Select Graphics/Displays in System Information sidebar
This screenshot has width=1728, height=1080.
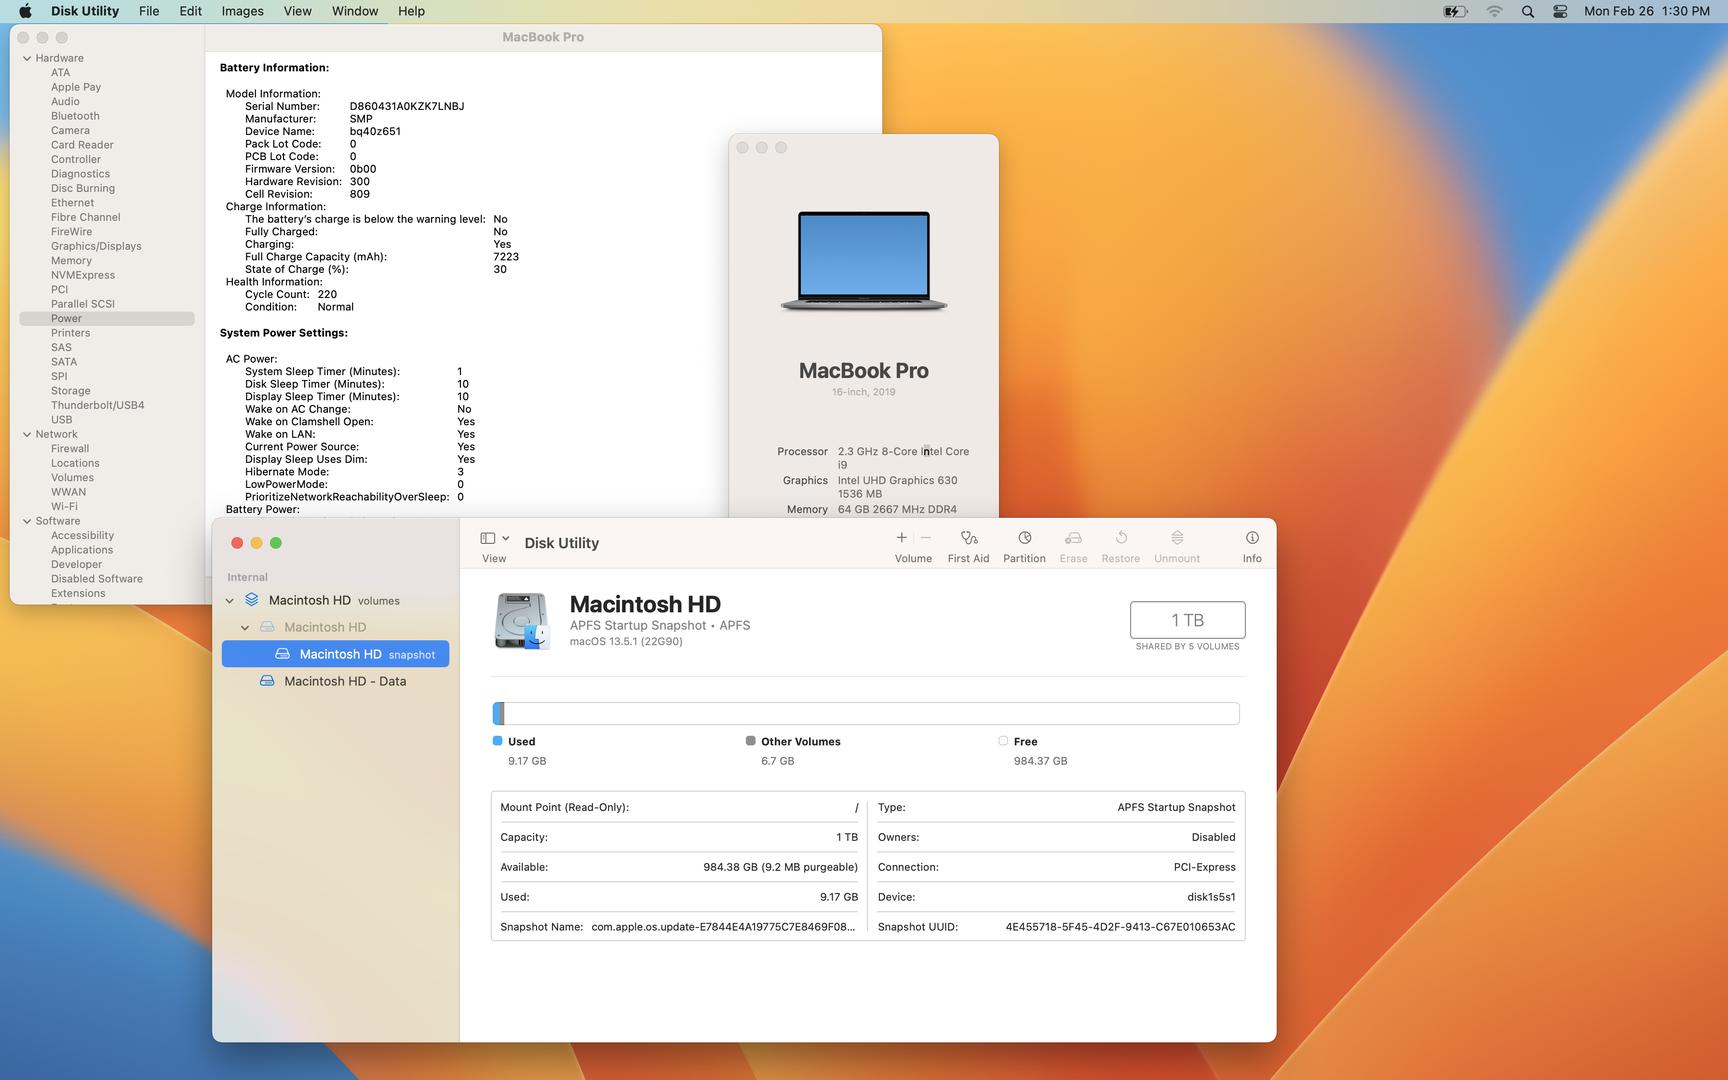coord(96,246)
